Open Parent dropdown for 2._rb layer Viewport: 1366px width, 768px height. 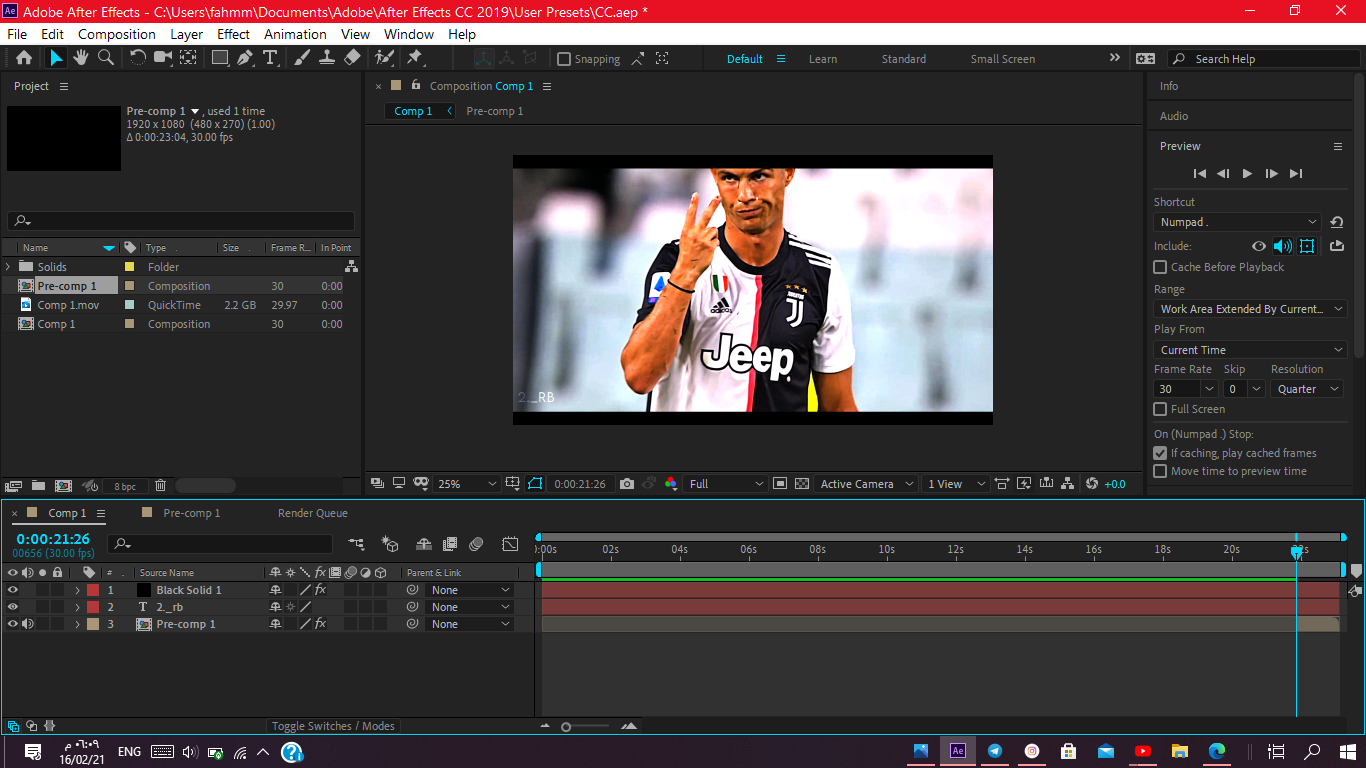[x=470, y=607]
